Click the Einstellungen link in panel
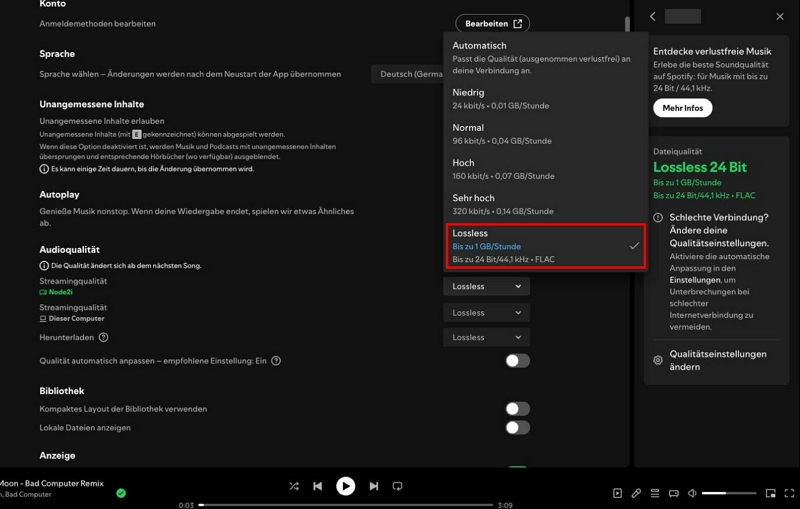 [x=695, y=280]
